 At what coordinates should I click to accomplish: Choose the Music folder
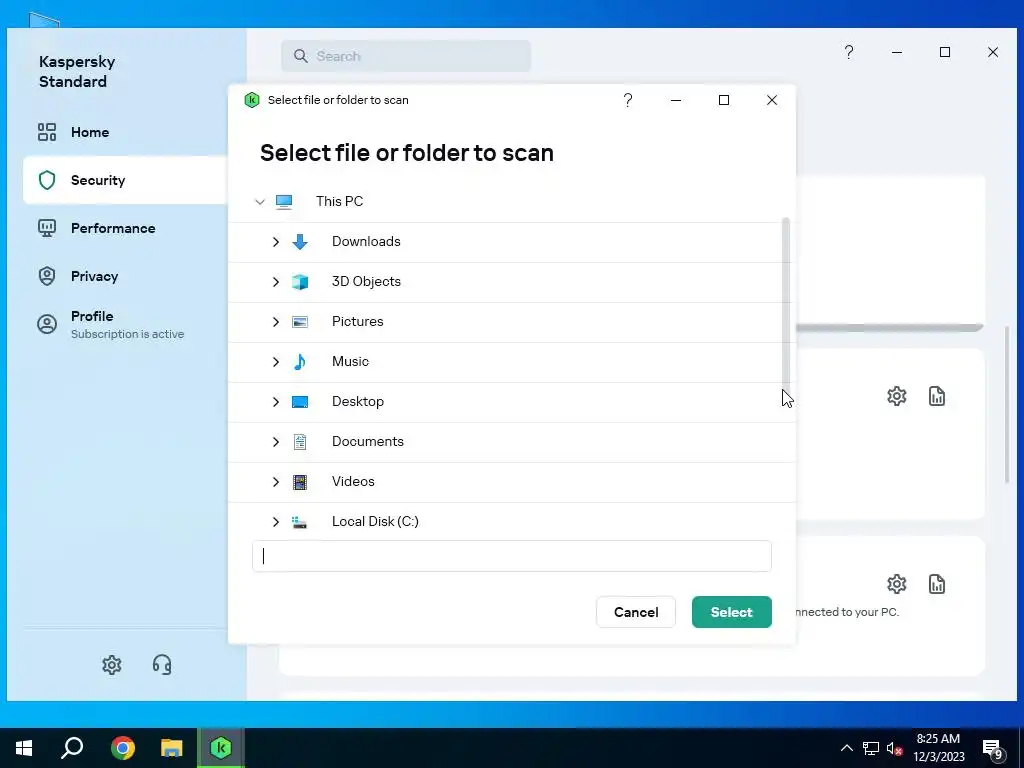511,362
